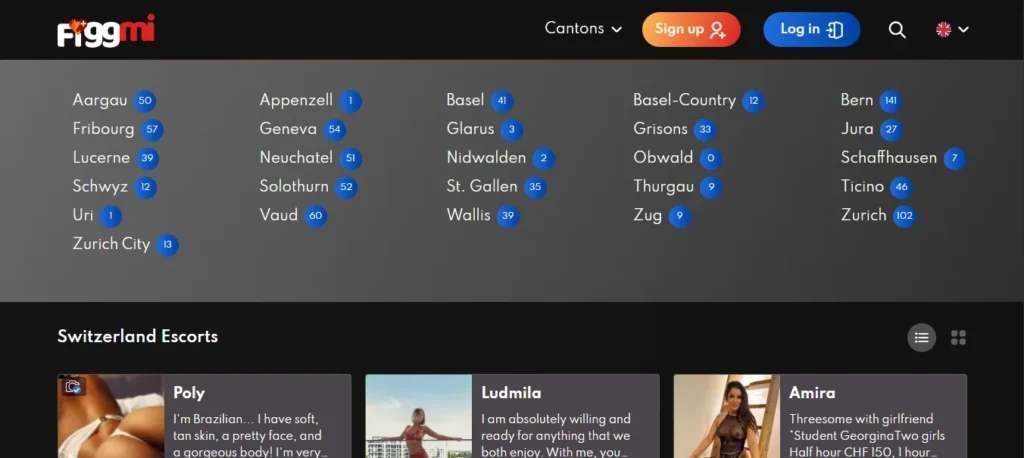Switch to grid view layout

pos(958,338)
